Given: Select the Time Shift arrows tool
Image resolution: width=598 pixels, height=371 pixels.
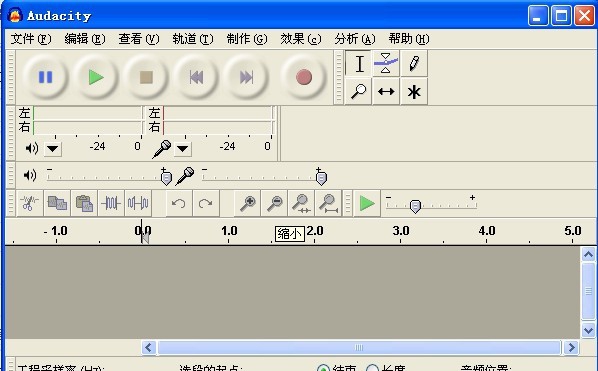Looking at the screenshot, I should [x=386, y=92].
